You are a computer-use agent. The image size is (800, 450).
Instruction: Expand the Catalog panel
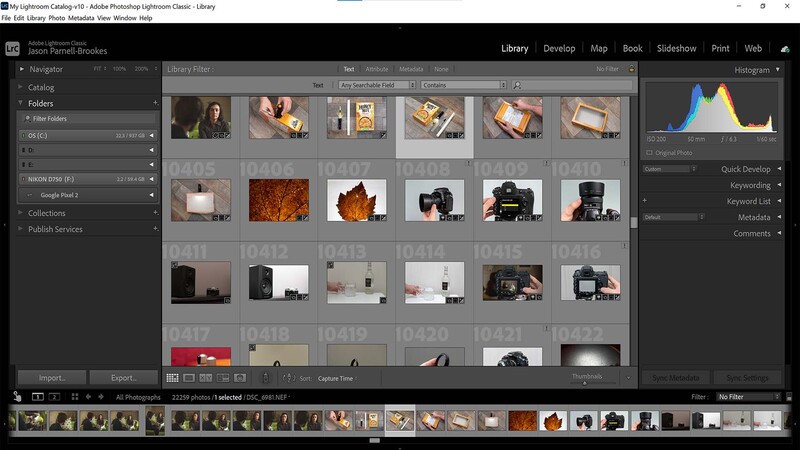click(x=20, y=87)
